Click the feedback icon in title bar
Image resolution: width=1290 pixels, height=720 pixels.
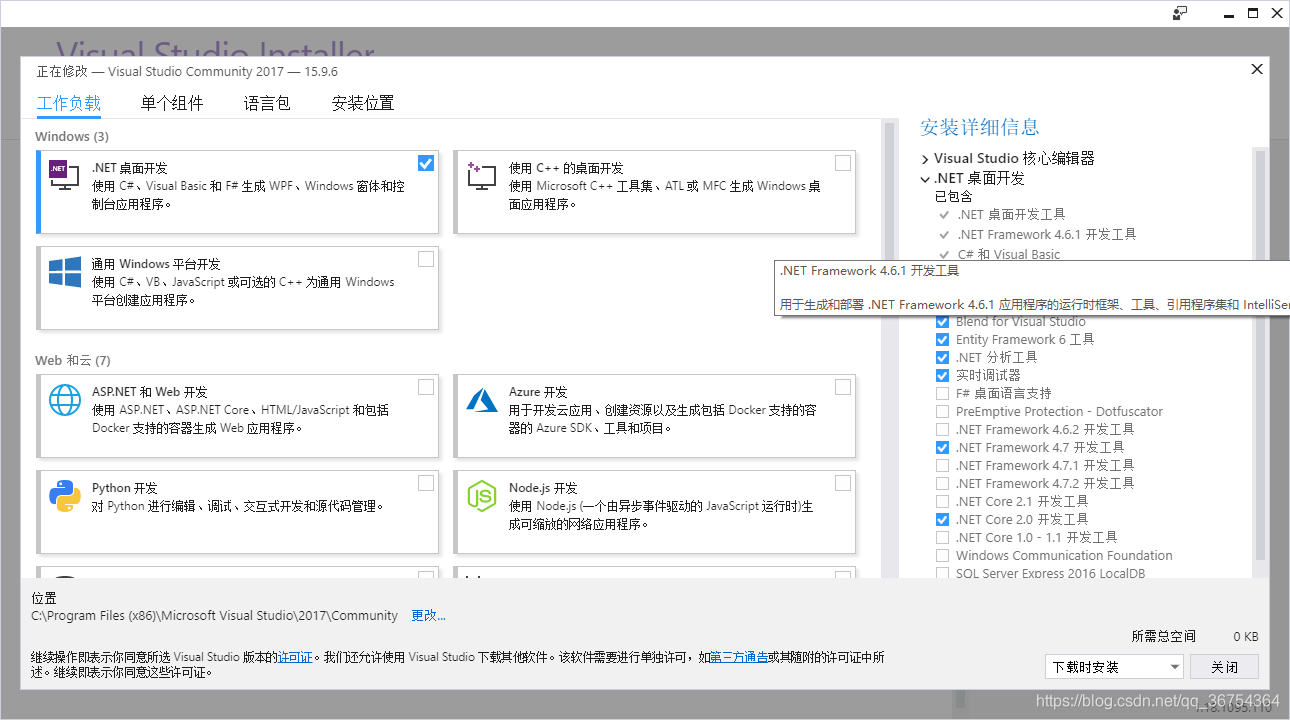pos(1180,13)
